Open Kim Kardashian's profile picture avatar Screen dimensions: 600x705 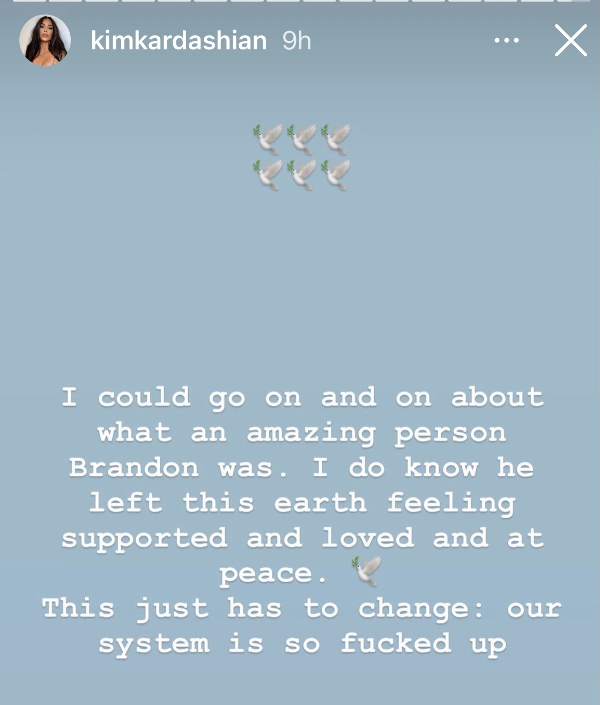[45, 40]
